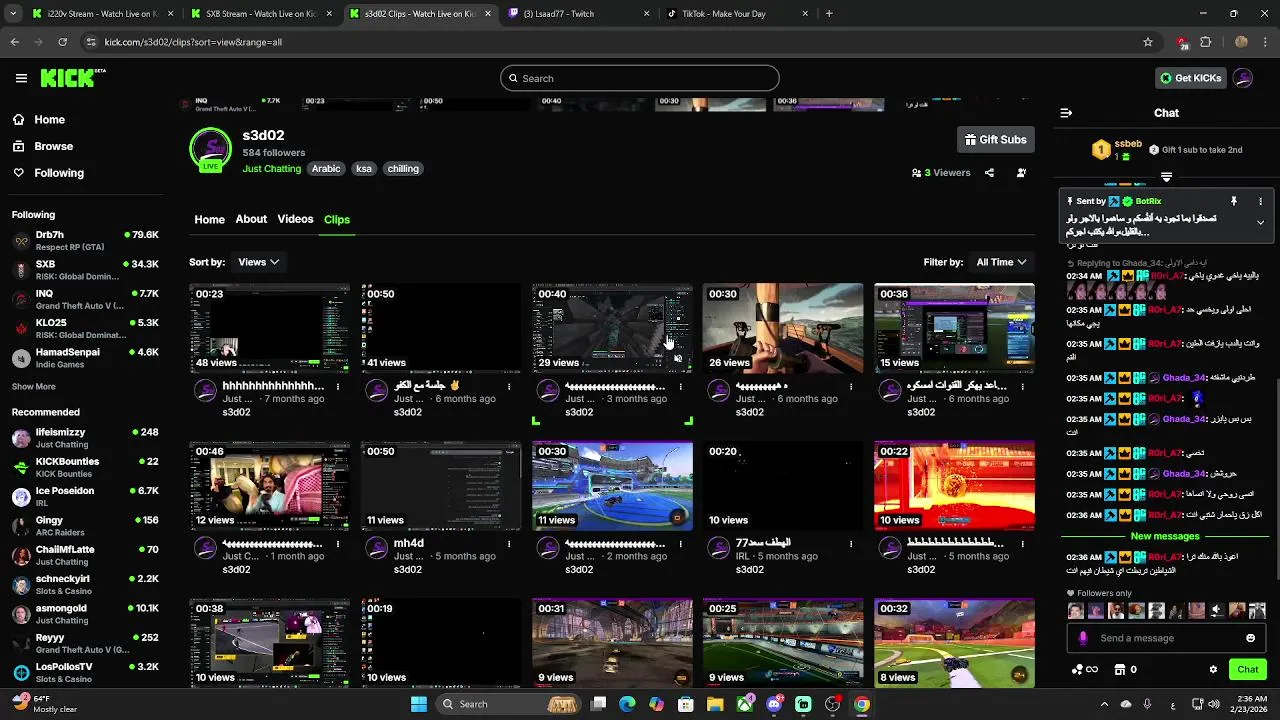The height and width of the screenshot is (720, 1280).
Task: Show hidden system tray icons
Action: [1104, 704]
